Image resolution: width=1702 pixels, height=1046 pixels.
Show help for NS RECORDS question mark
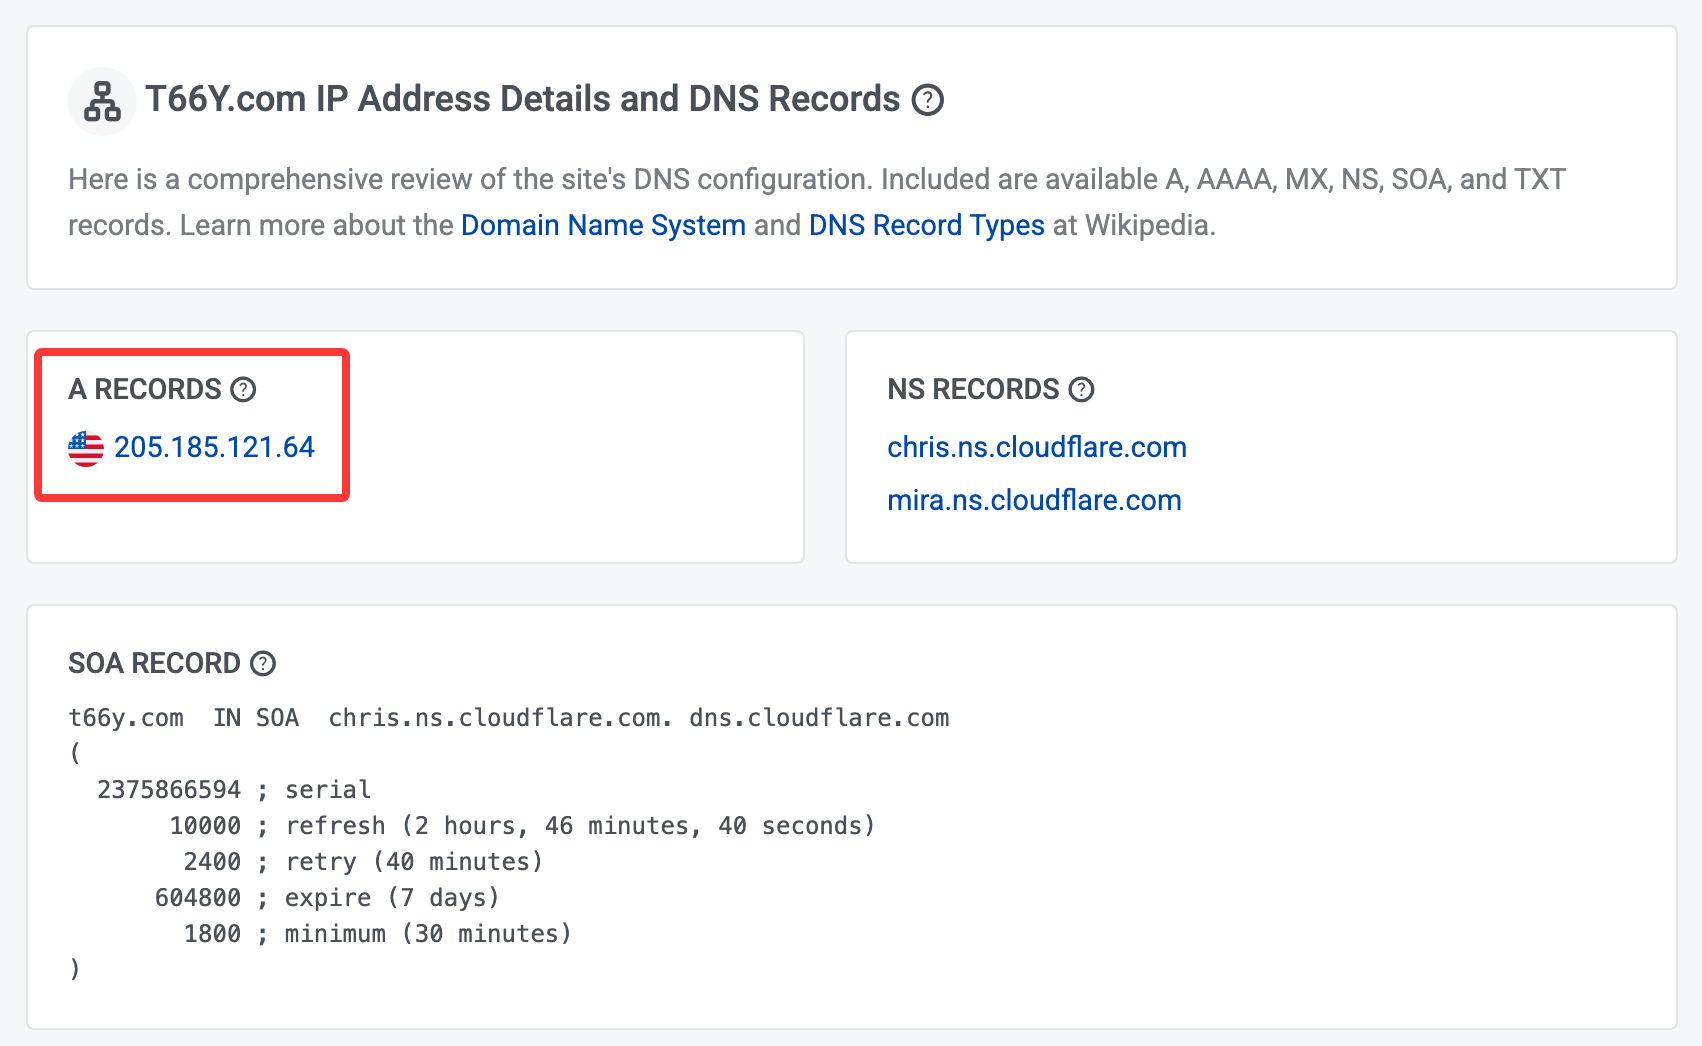tap(1081, 389)
